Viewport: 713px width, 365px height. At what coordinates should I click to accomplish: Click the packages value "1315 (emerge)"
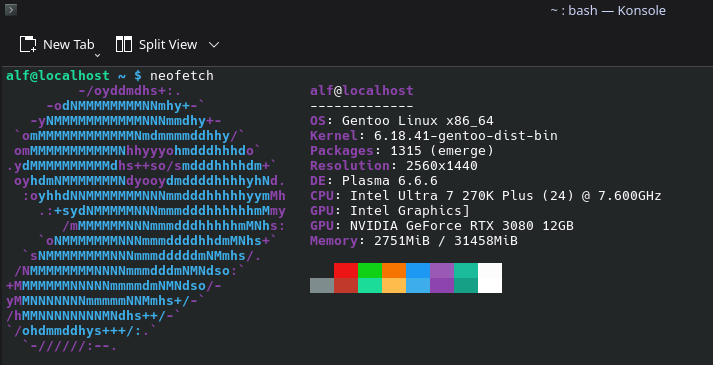pos(442,151)
